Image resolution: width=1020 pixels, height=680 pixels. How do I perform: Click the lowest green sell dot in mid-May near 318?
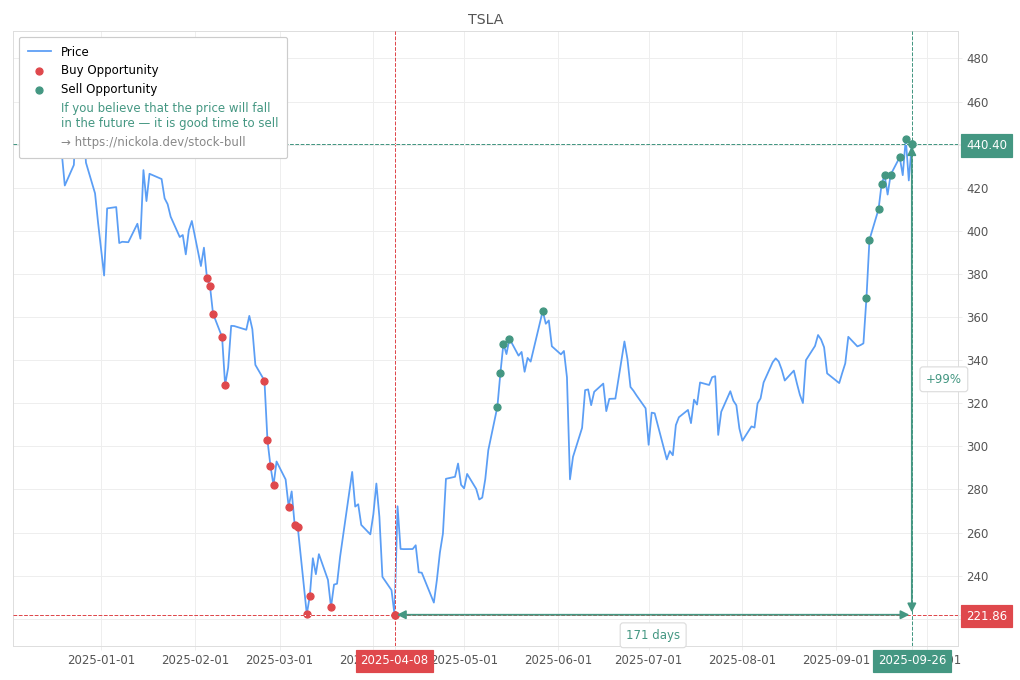click(497, 407)
